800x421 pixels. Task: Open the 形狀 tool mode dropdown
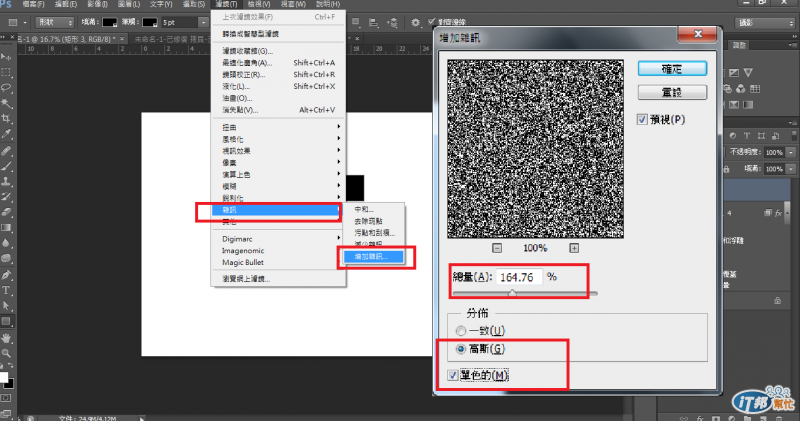point(55,22)
